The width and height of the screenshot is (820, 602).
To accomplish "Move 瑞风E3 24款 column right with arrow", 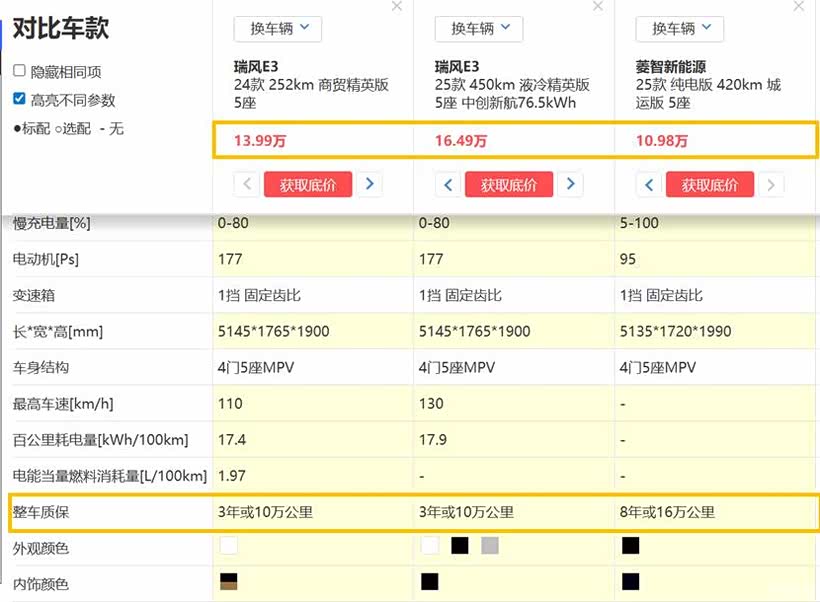I will tap(370, 184).
